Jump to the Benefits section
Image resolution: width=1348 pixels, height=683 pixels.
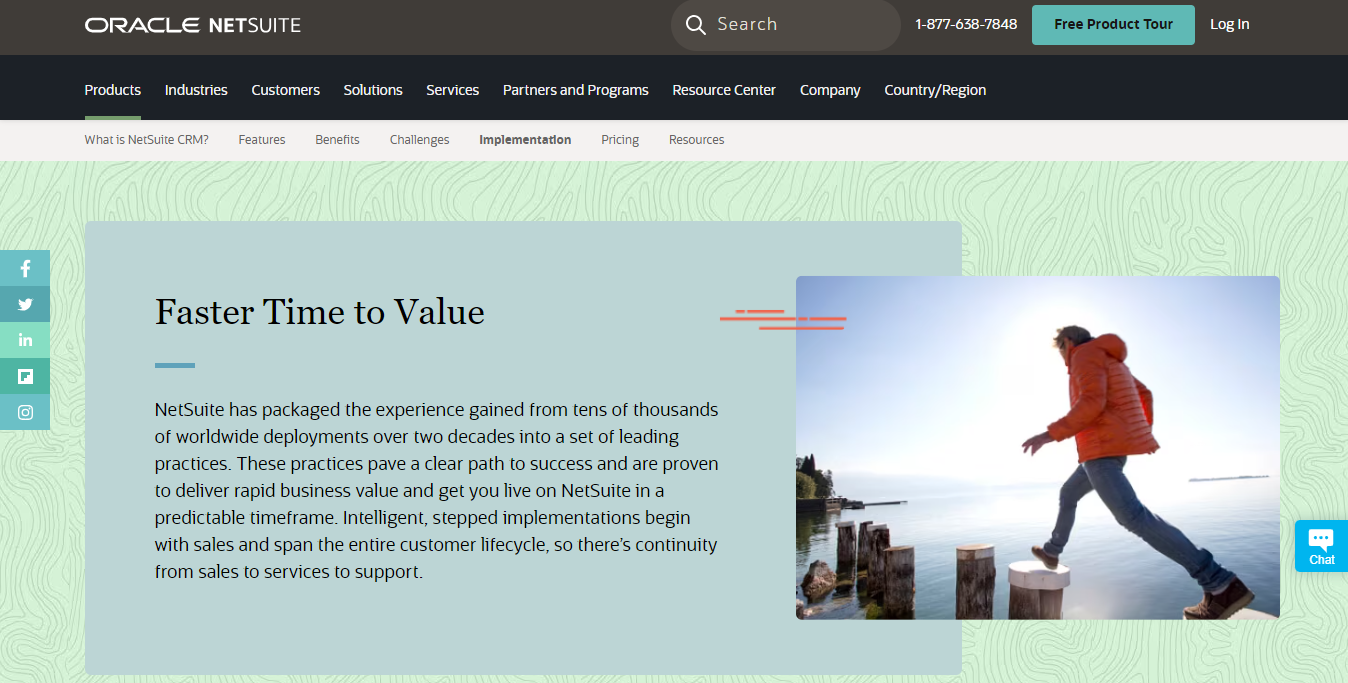pos(337,140)
